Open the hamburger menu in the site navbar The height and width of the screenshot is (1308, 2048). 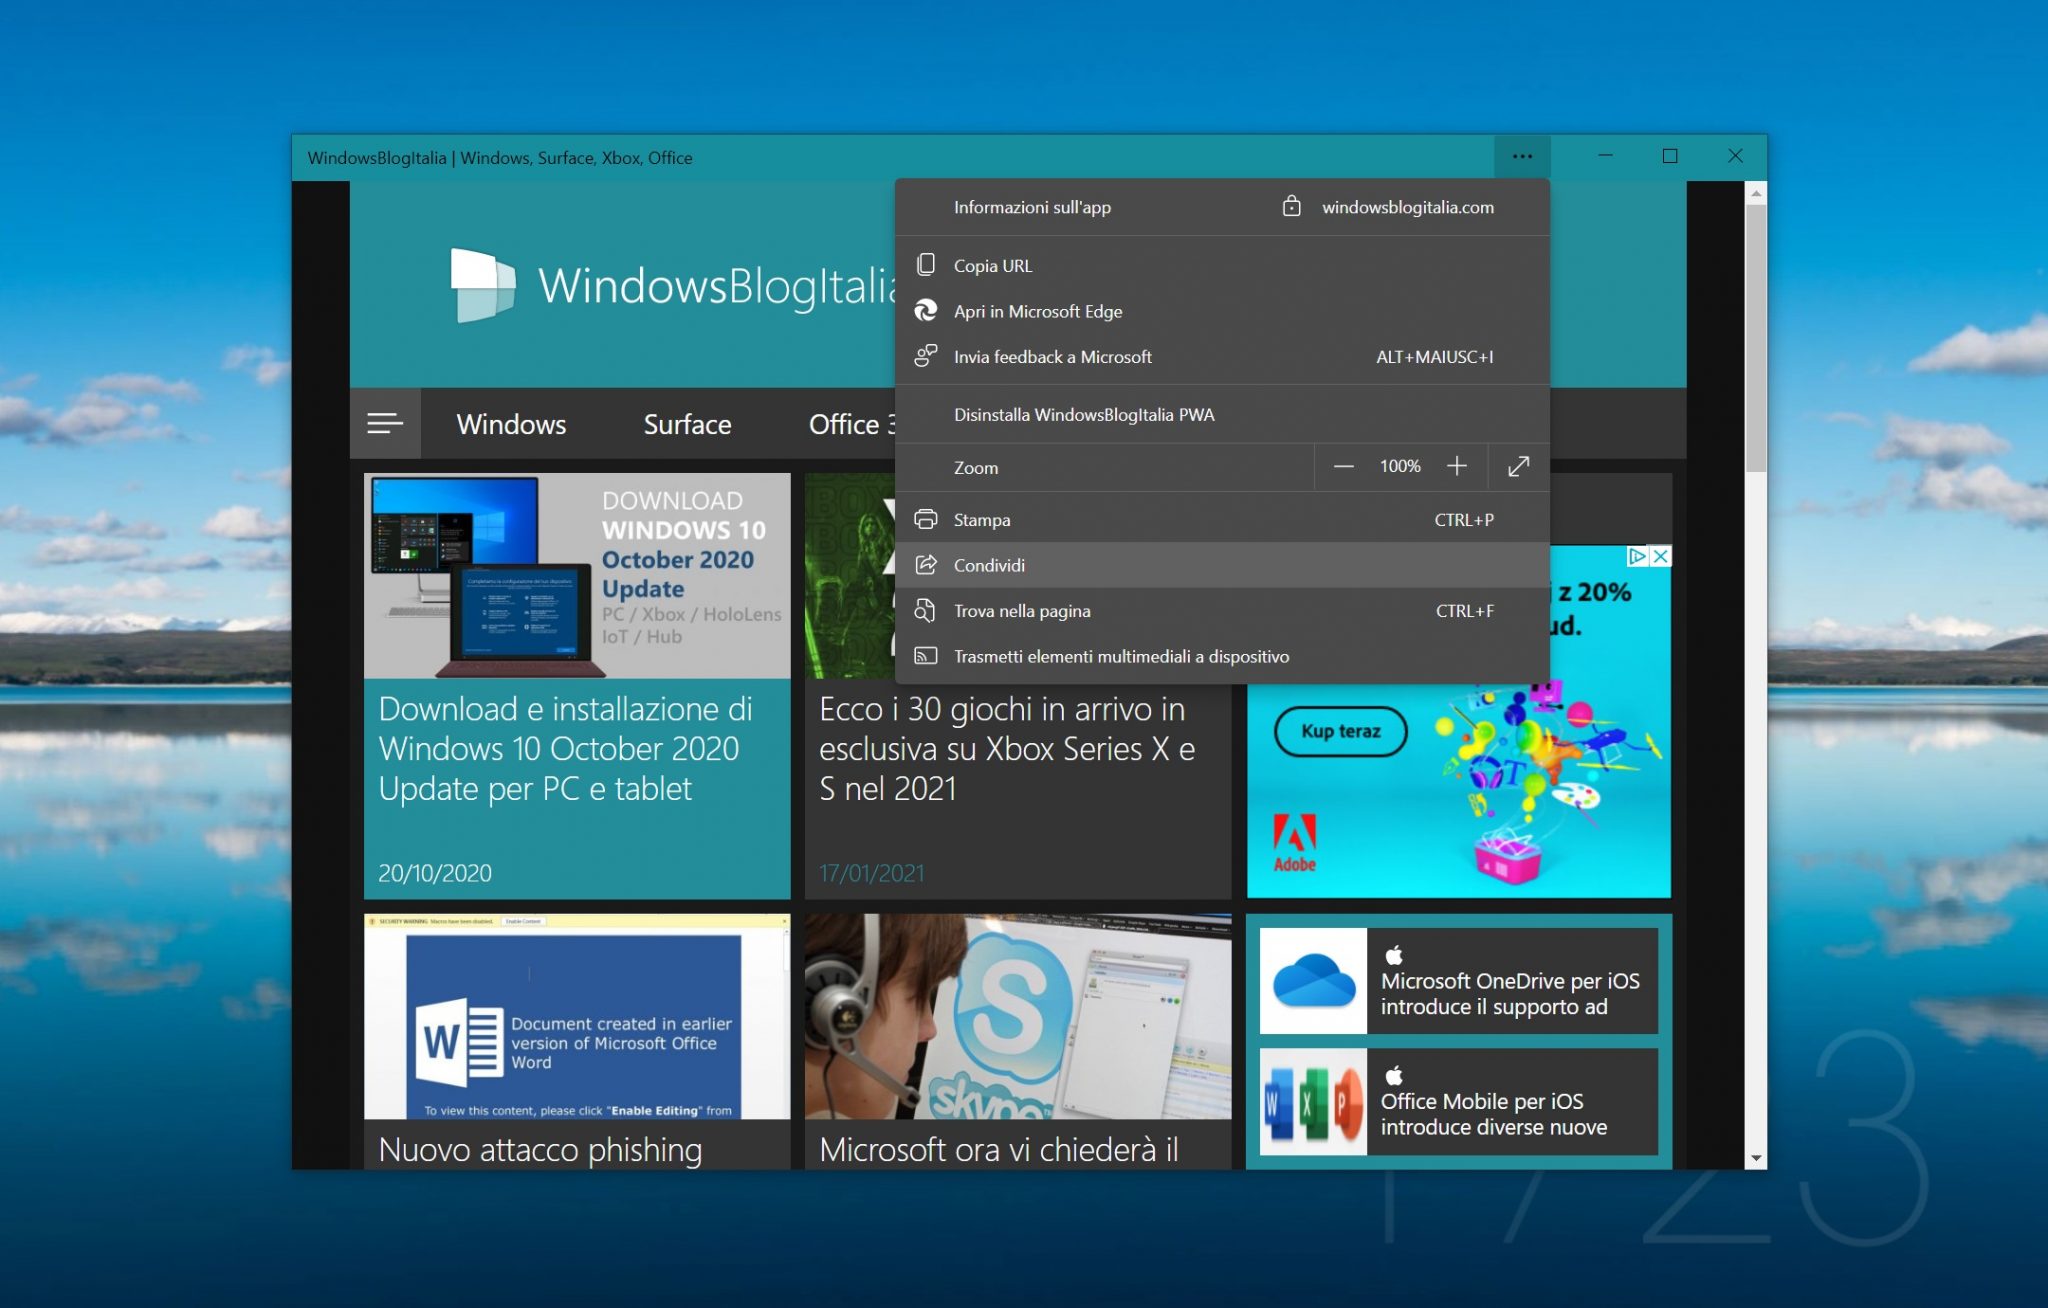click(385, 423)
